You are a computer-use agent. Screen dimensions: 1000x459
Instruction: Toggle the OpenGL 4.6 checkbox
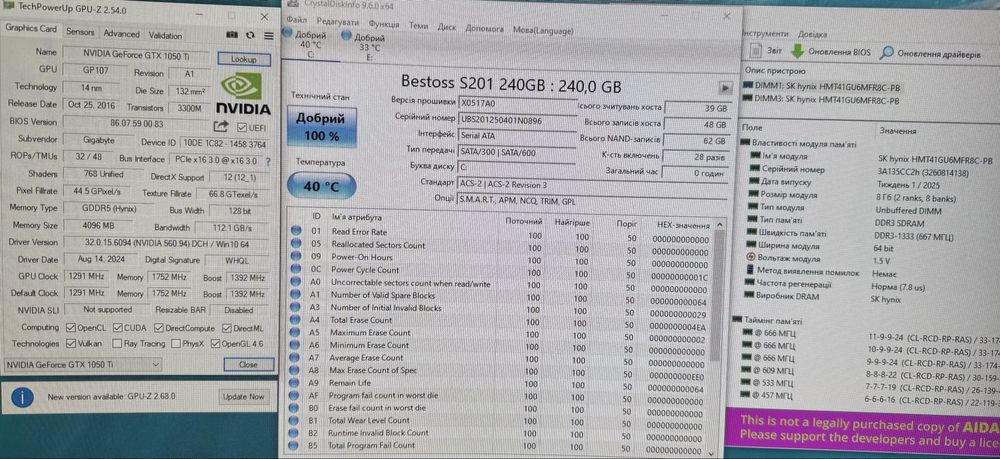pyautogui.click(x=216, y=344)
